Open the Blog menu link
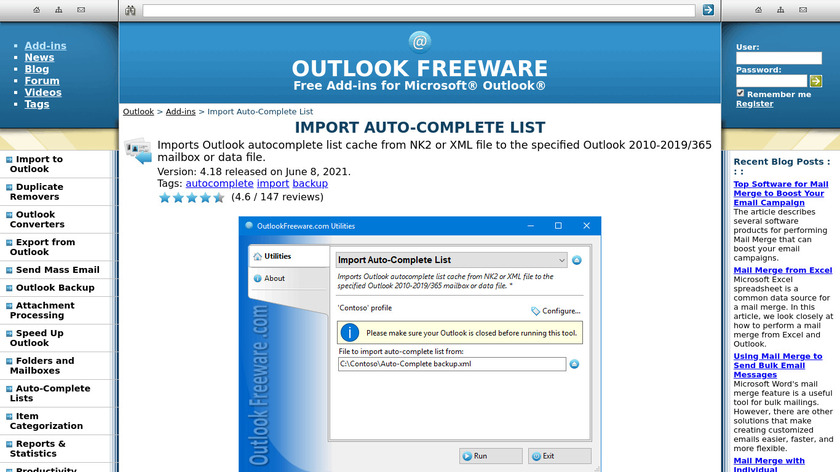The height and width of the screenshot is (472, 840). coord(36,69)
